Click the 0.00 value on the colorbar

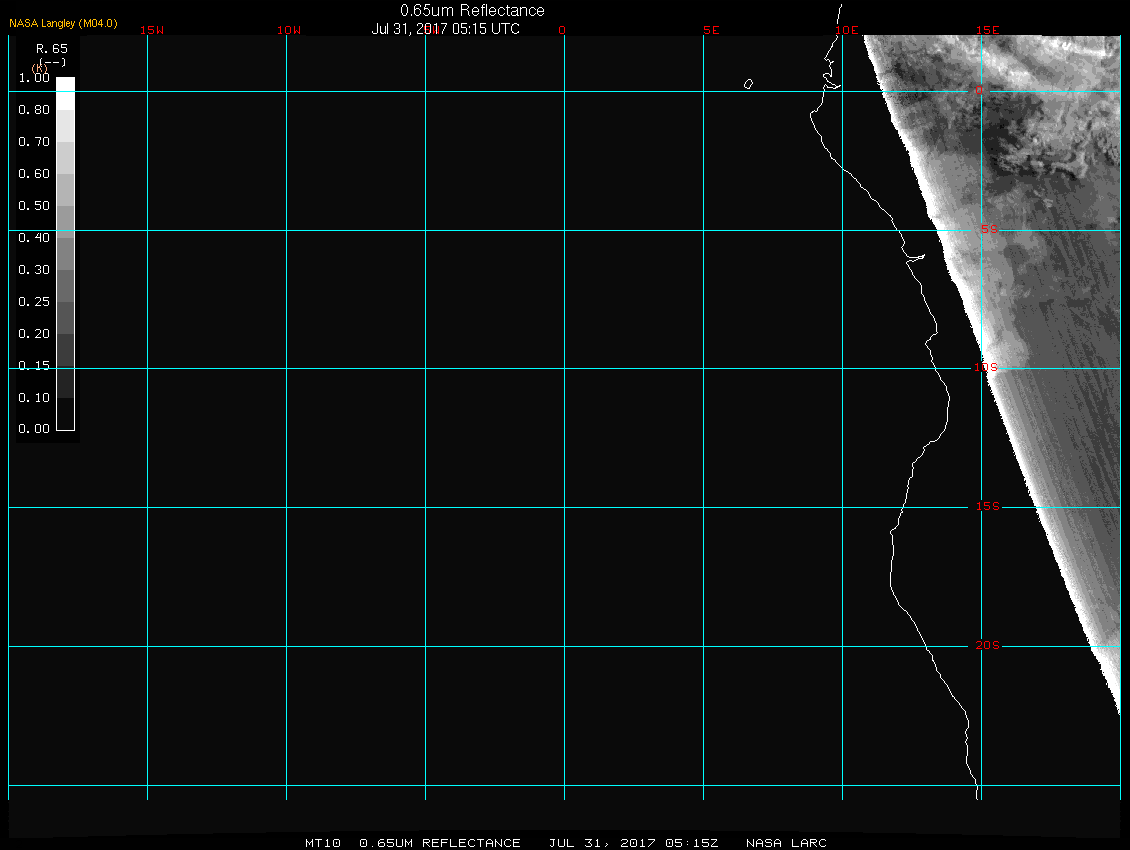pos(34,429)
